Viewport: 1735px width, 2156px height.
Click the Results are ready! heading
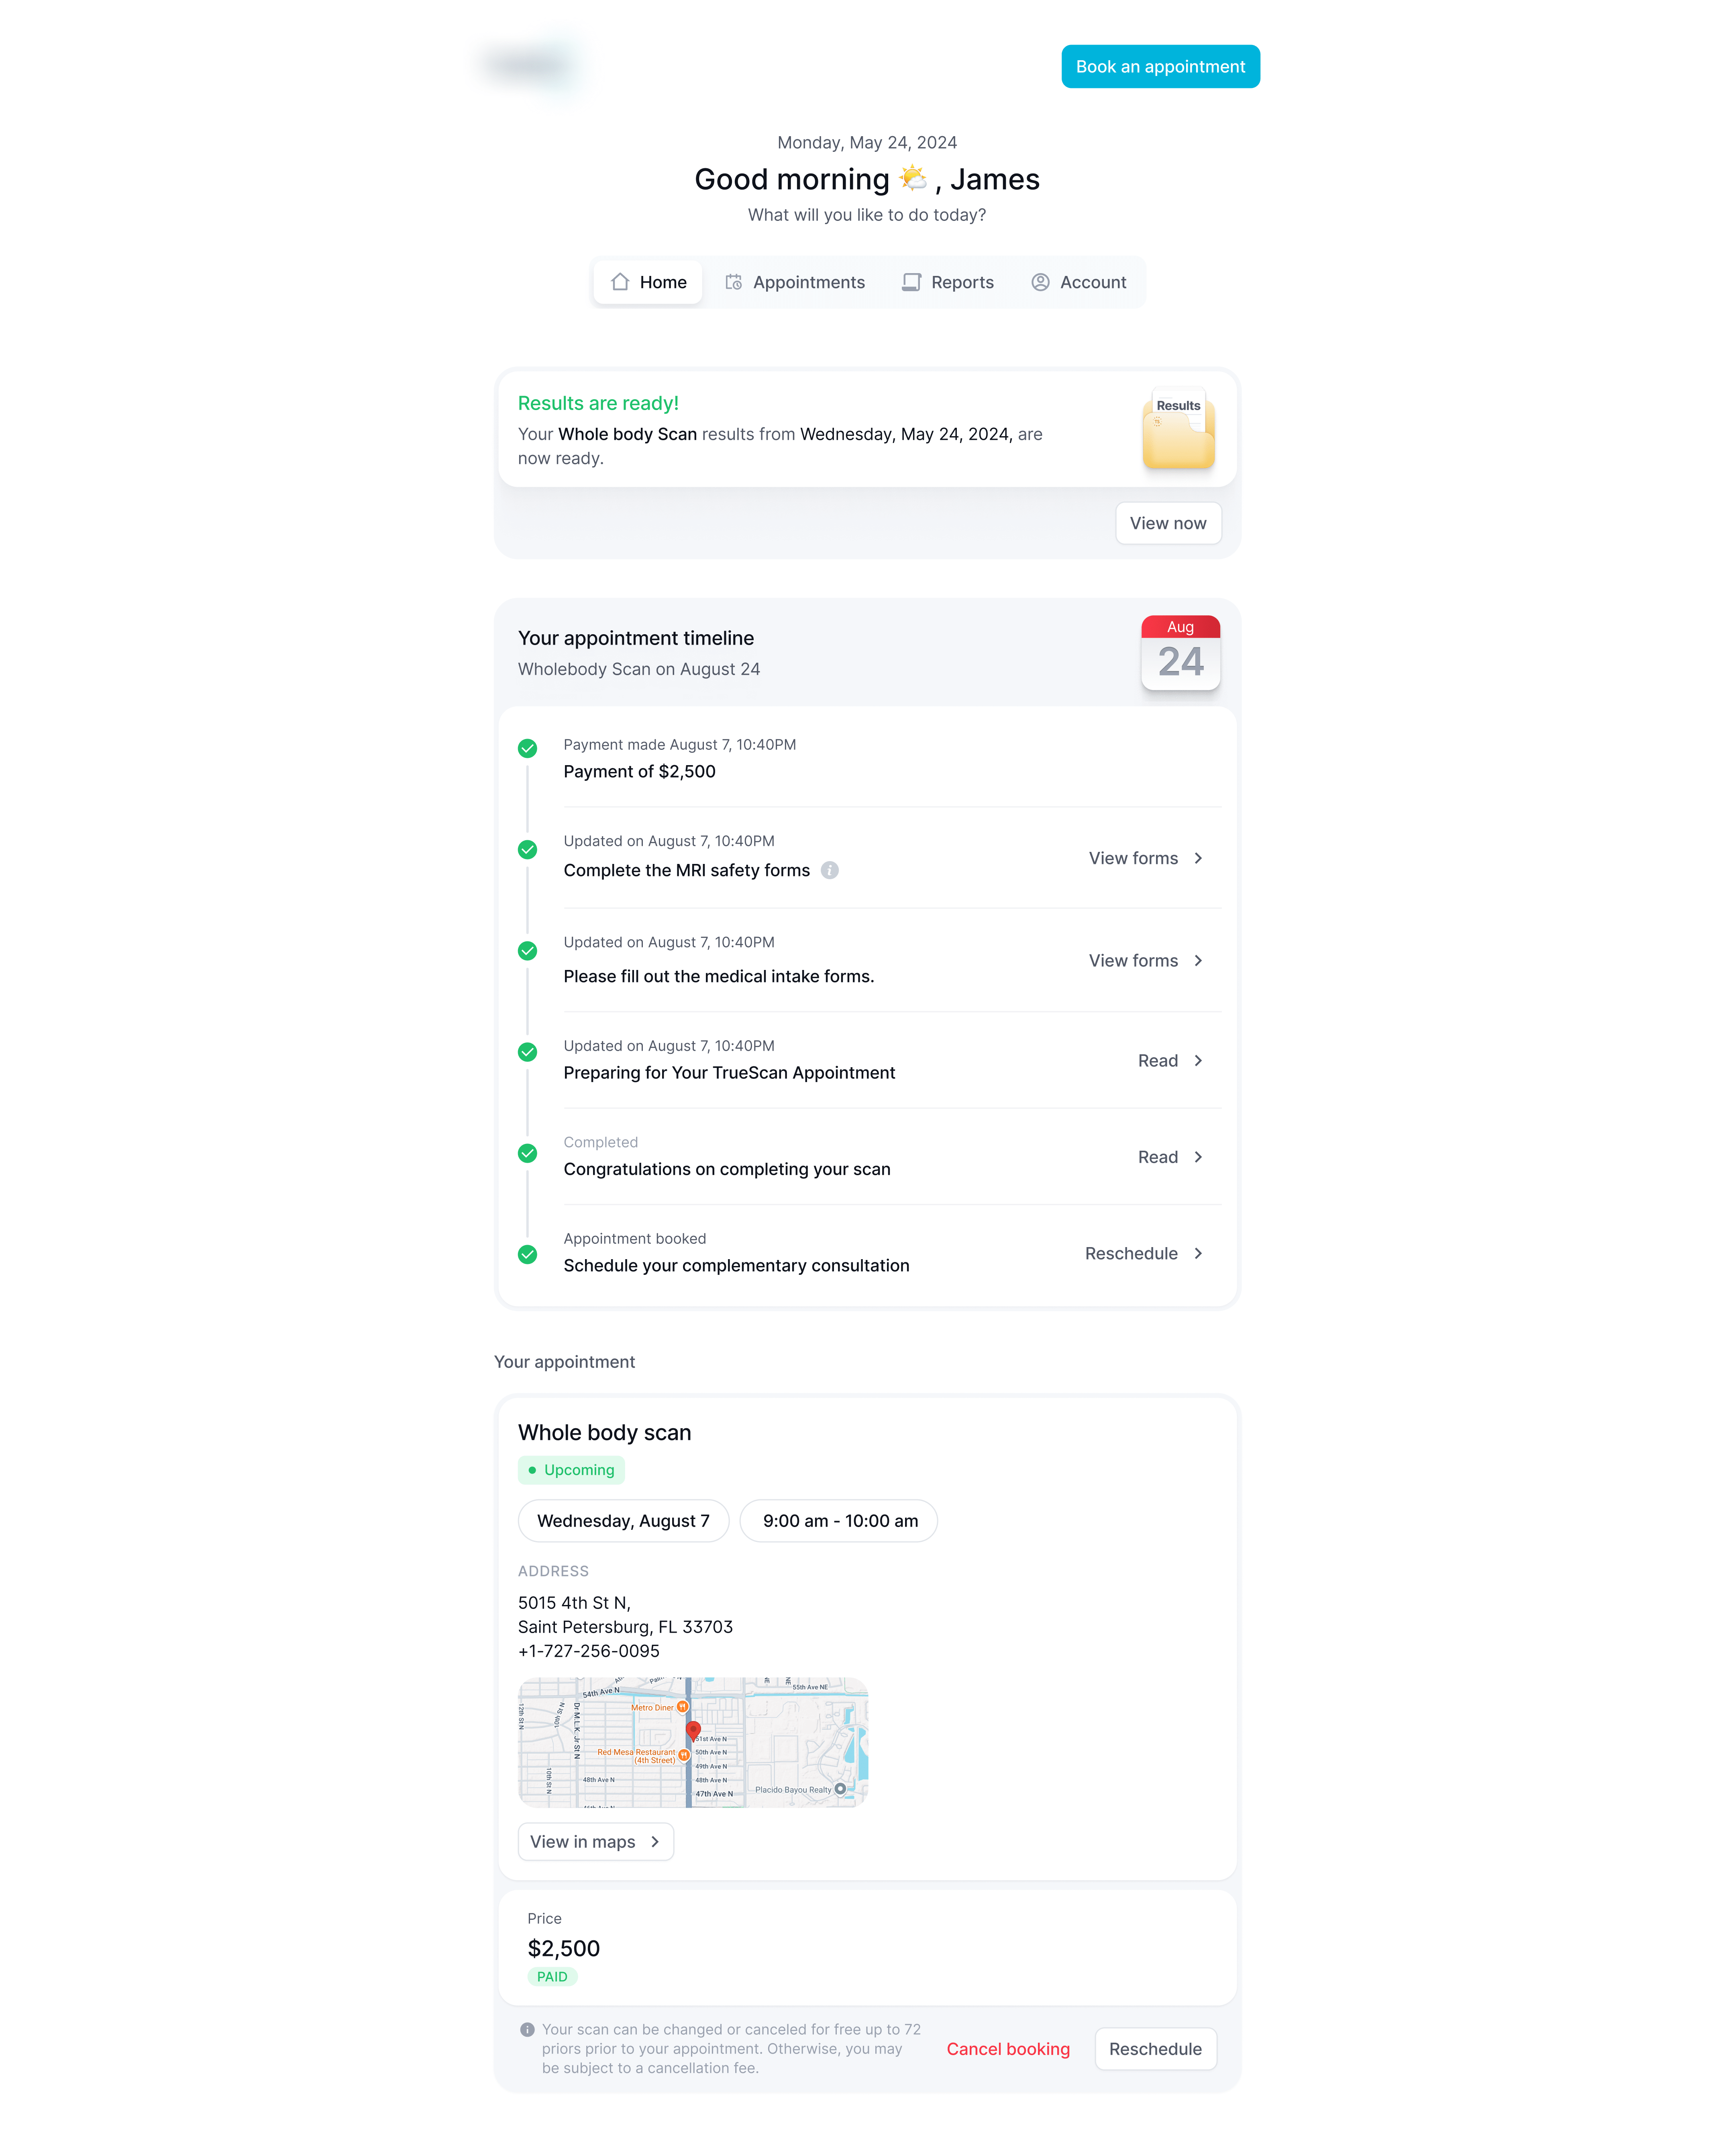click(598, 403)
